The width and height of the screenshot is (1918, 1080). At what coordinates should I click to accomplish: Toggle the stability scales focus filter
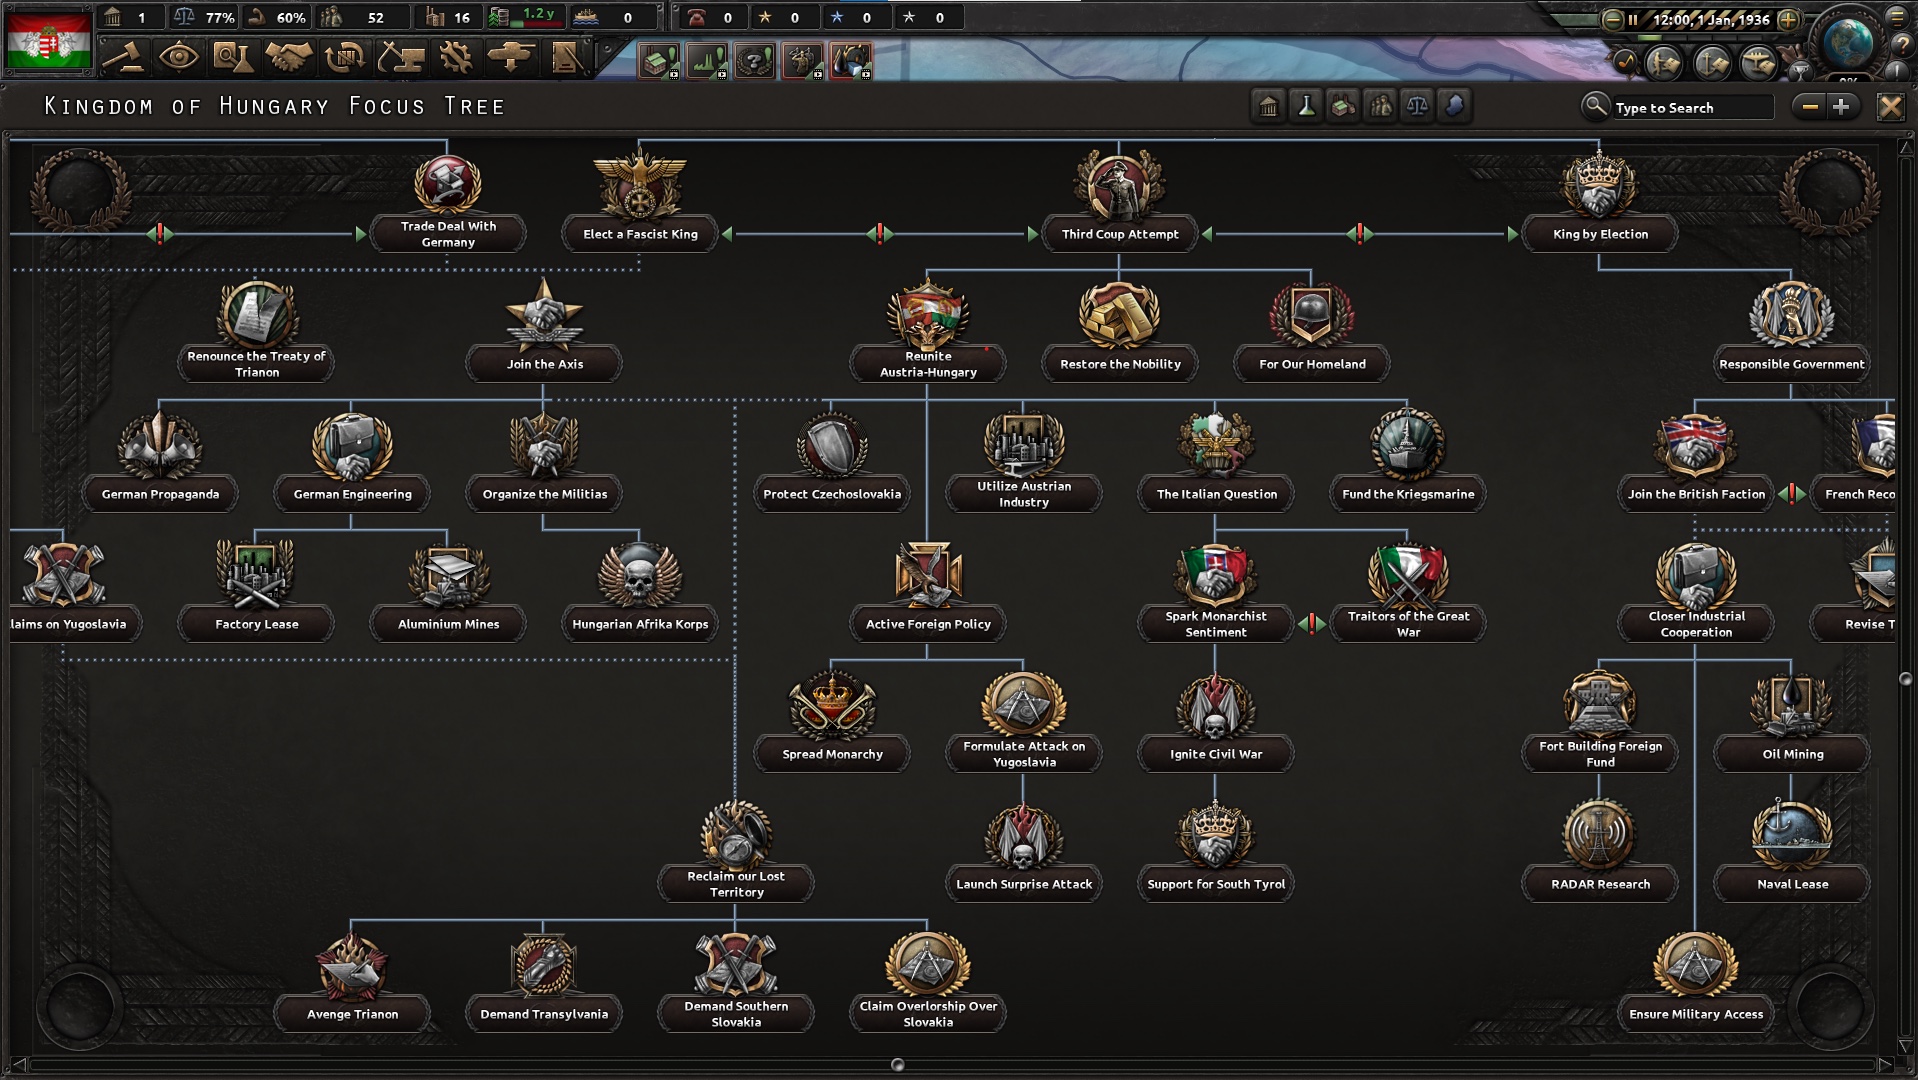click(x=1417, y=106)
